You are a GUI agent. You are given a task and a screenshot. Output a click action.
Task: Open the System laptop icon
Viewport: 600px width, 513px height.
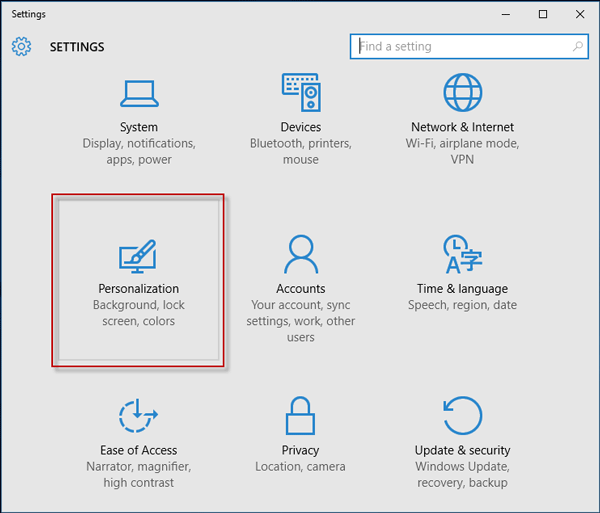tap(139, 93)
